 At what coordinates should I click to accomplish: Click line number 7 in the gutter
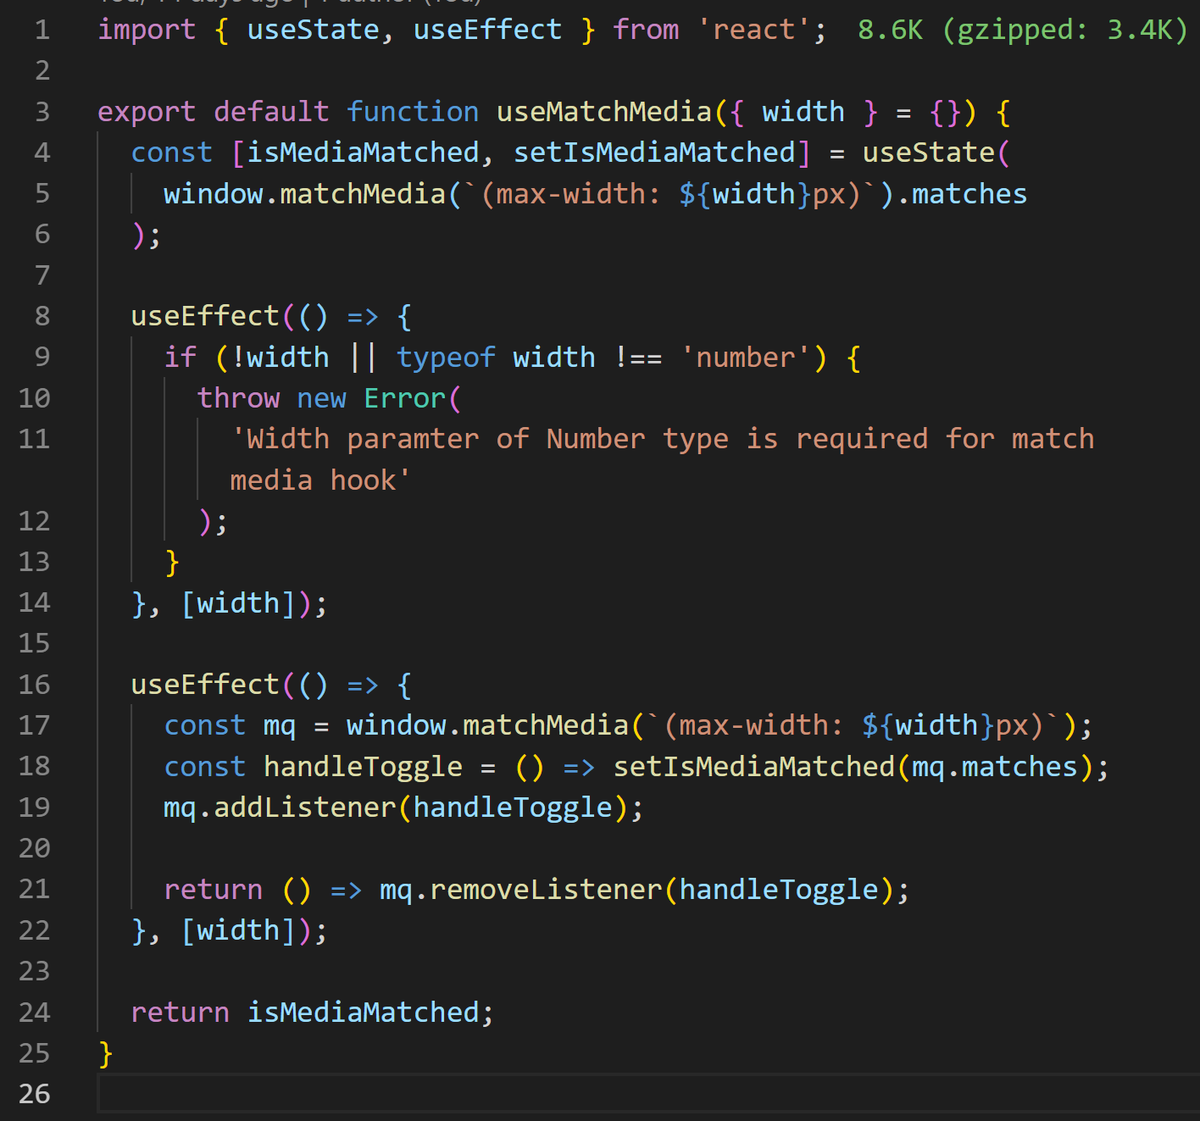coord(42,276)
